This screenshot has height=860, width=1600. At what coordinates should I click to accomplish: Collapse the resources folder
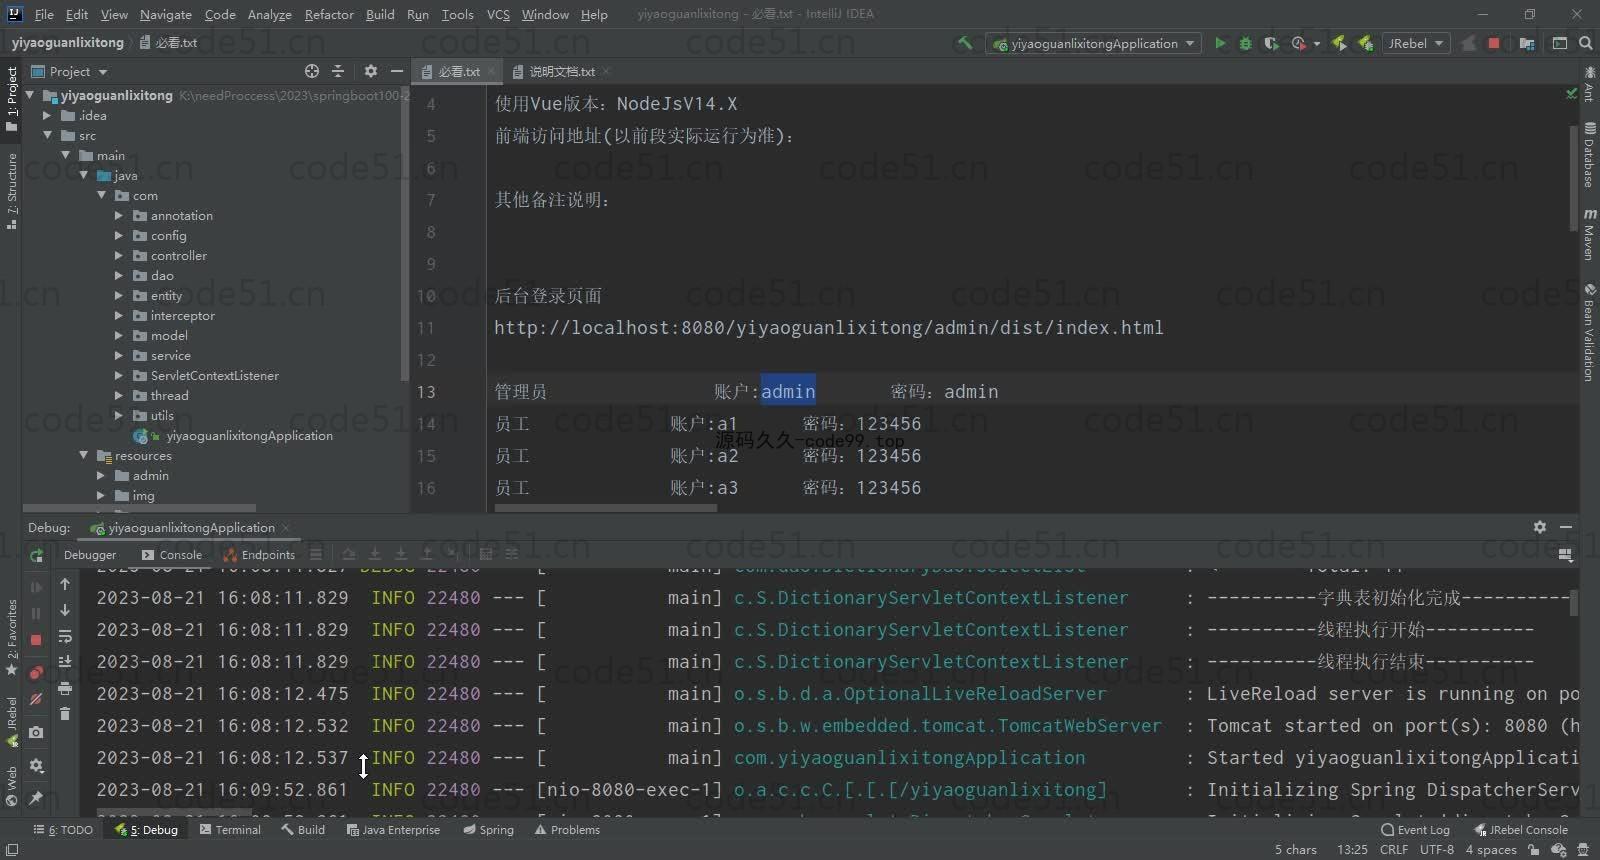coord(84,455)
